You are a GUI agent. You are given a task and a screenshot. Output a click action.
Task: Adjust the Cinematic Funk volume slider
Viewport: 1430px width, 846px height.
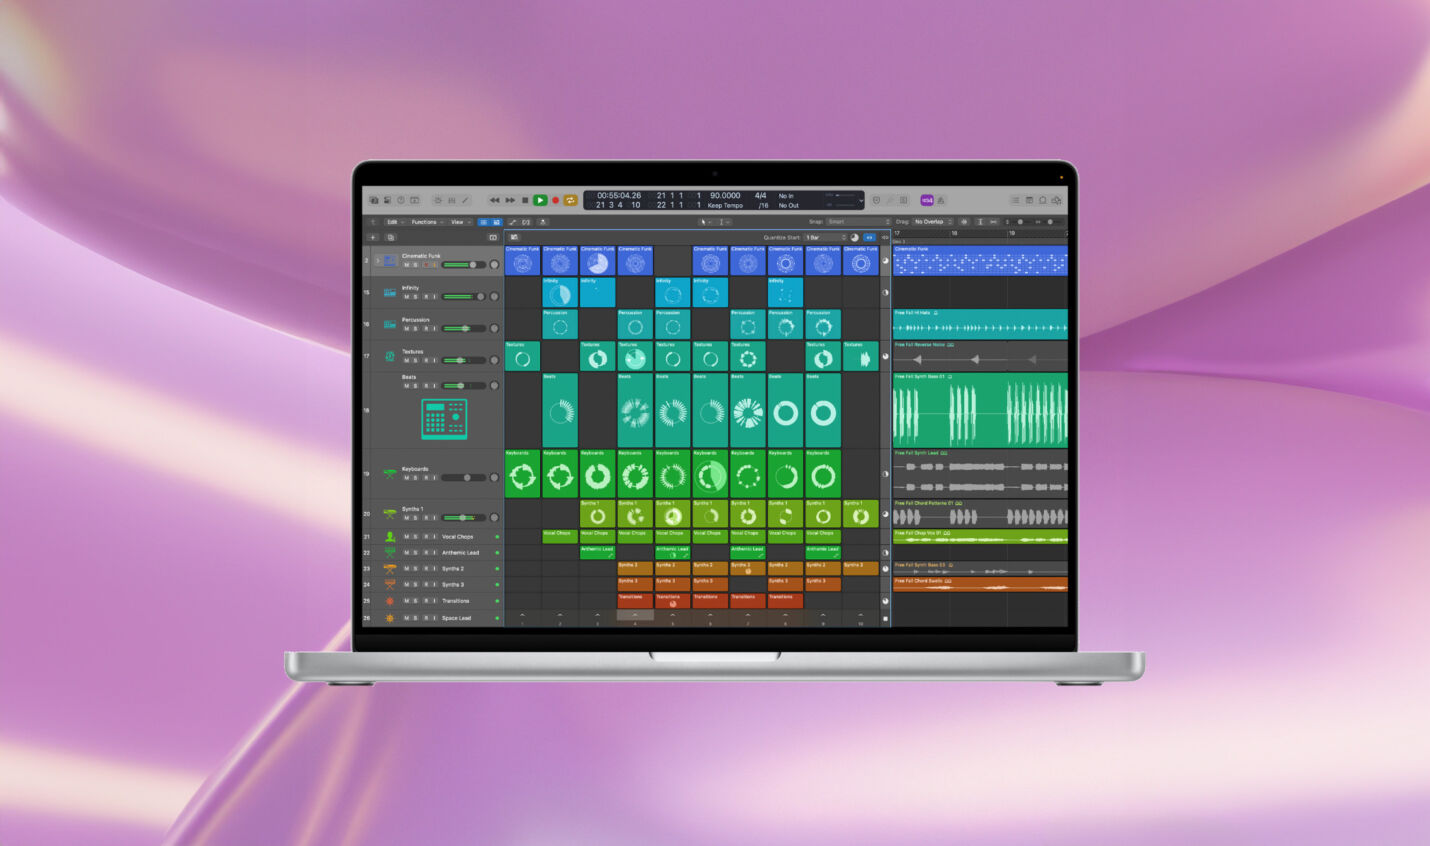pyautogui.click(x=462, y=265)
